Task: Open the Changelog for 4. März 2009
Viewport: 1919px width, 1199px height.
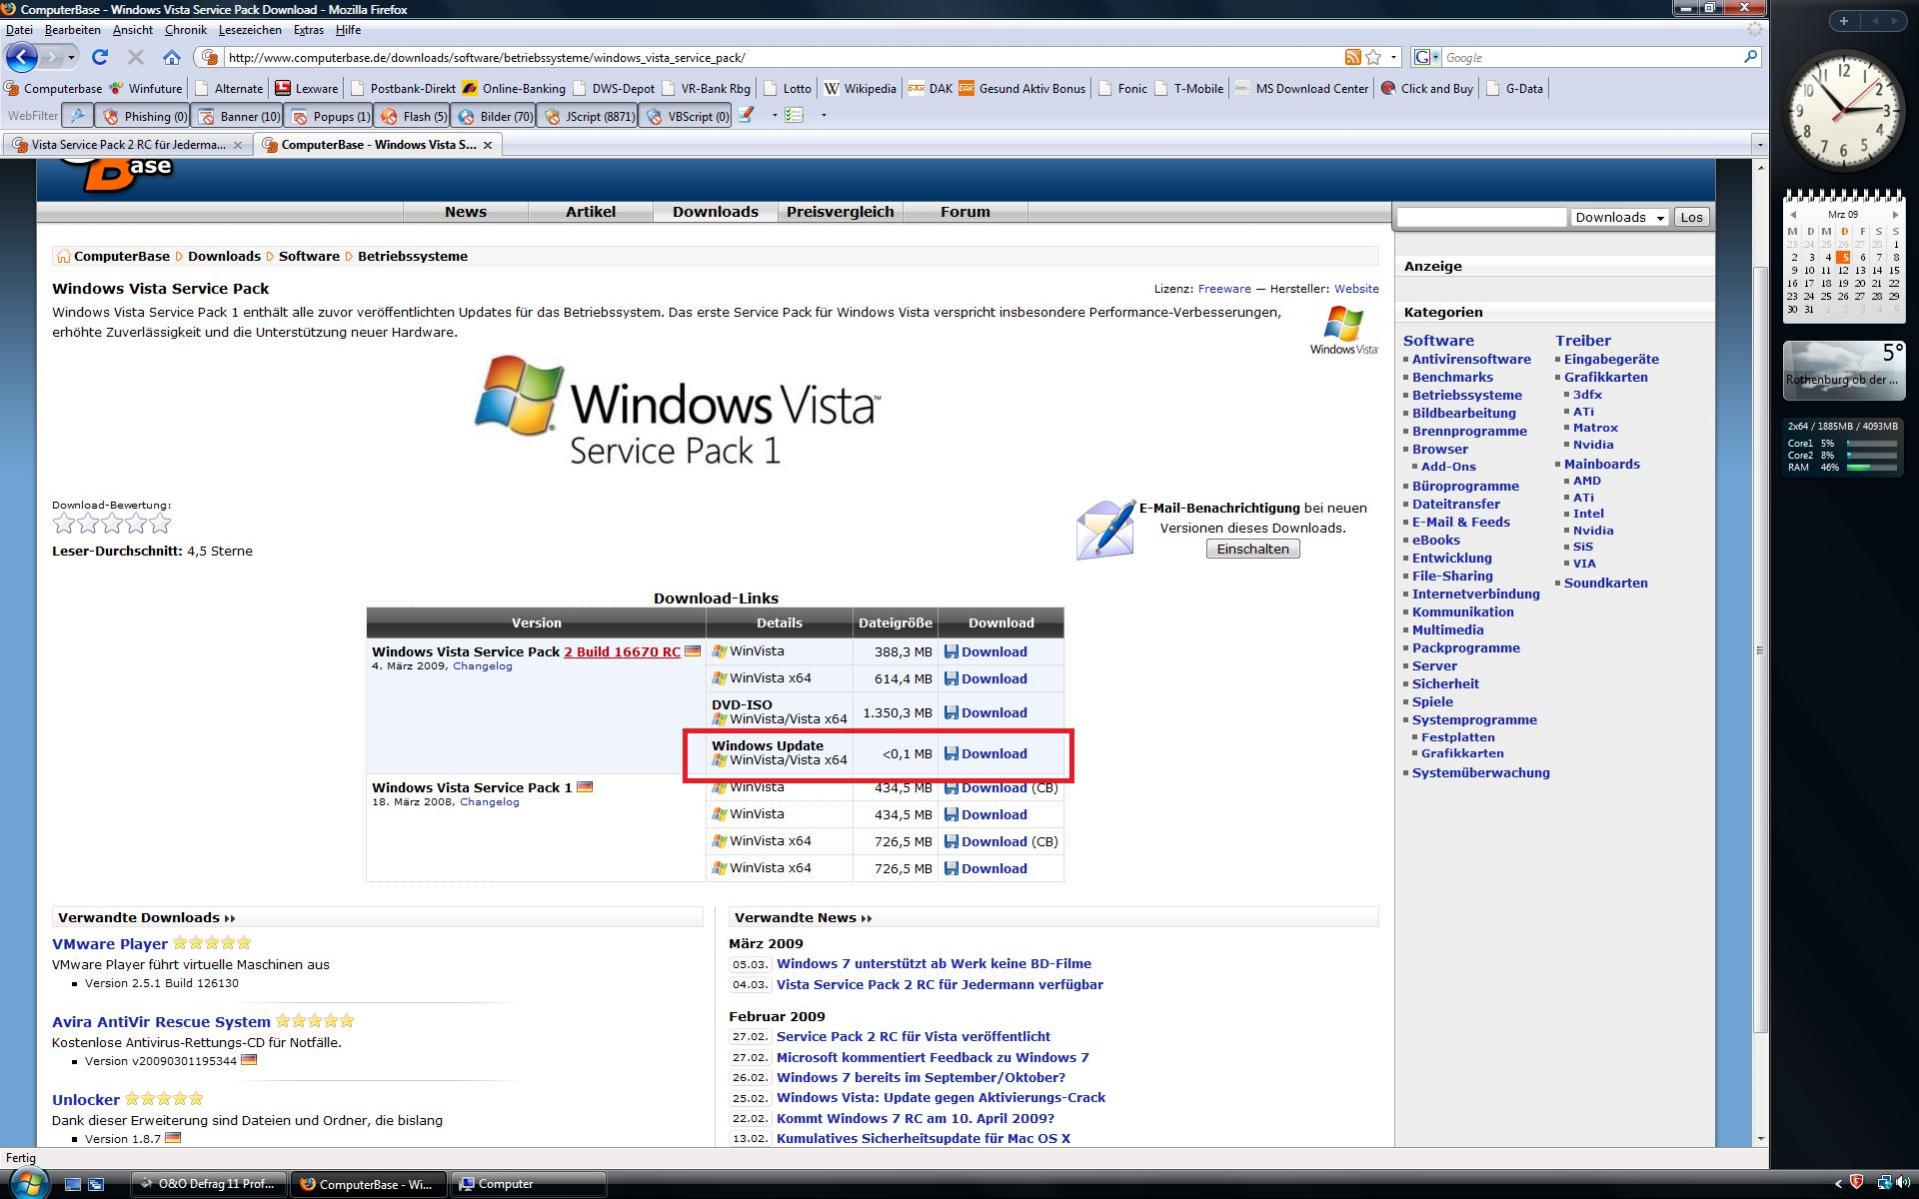Action: pyautogui.click(x=482, y=666)
